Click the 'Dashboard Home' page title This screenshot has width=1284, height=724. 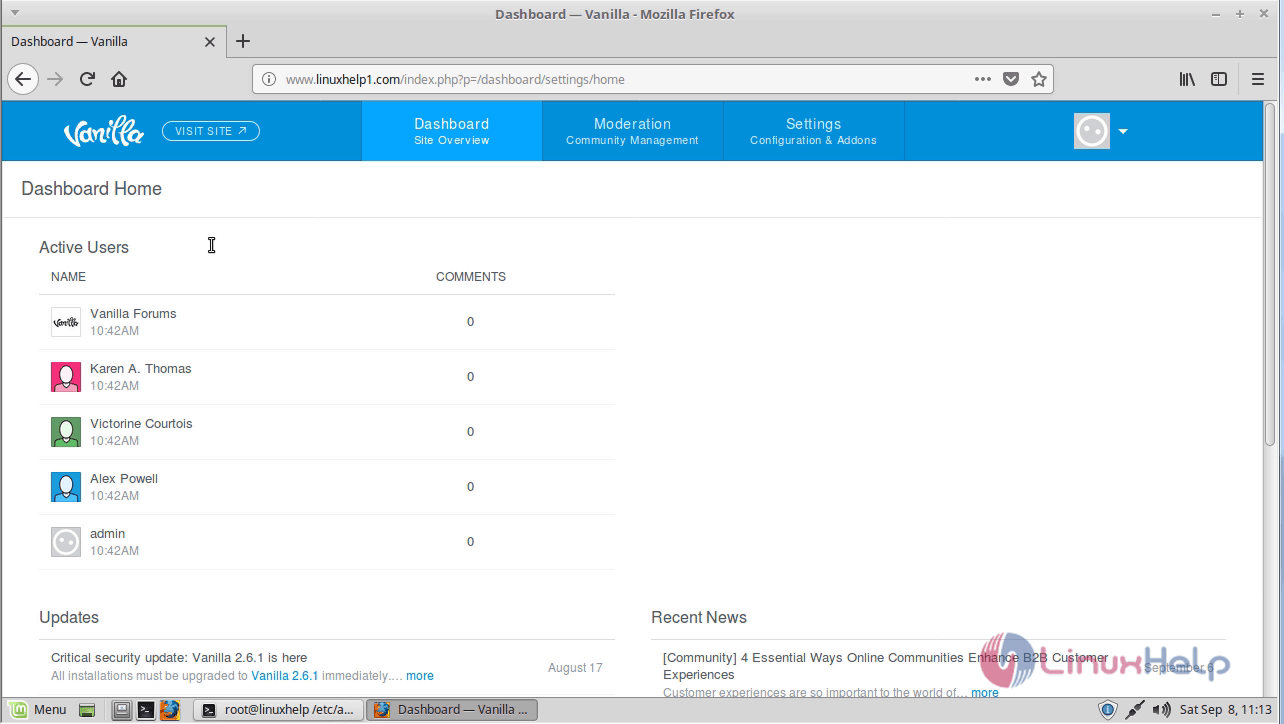pos(91,189)
